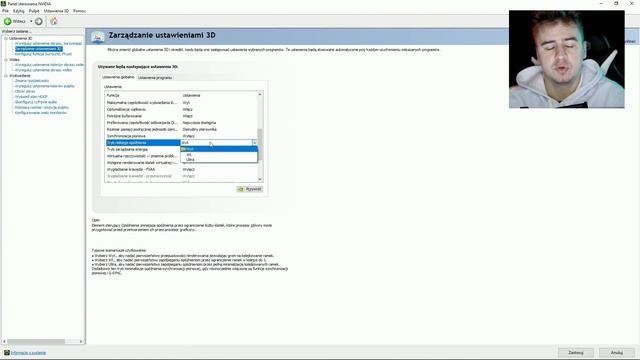The height and width of the screenshot is (360, 640).
Task: Open the video color settings item
Action: pyautogui.click(x=49, y=64)
